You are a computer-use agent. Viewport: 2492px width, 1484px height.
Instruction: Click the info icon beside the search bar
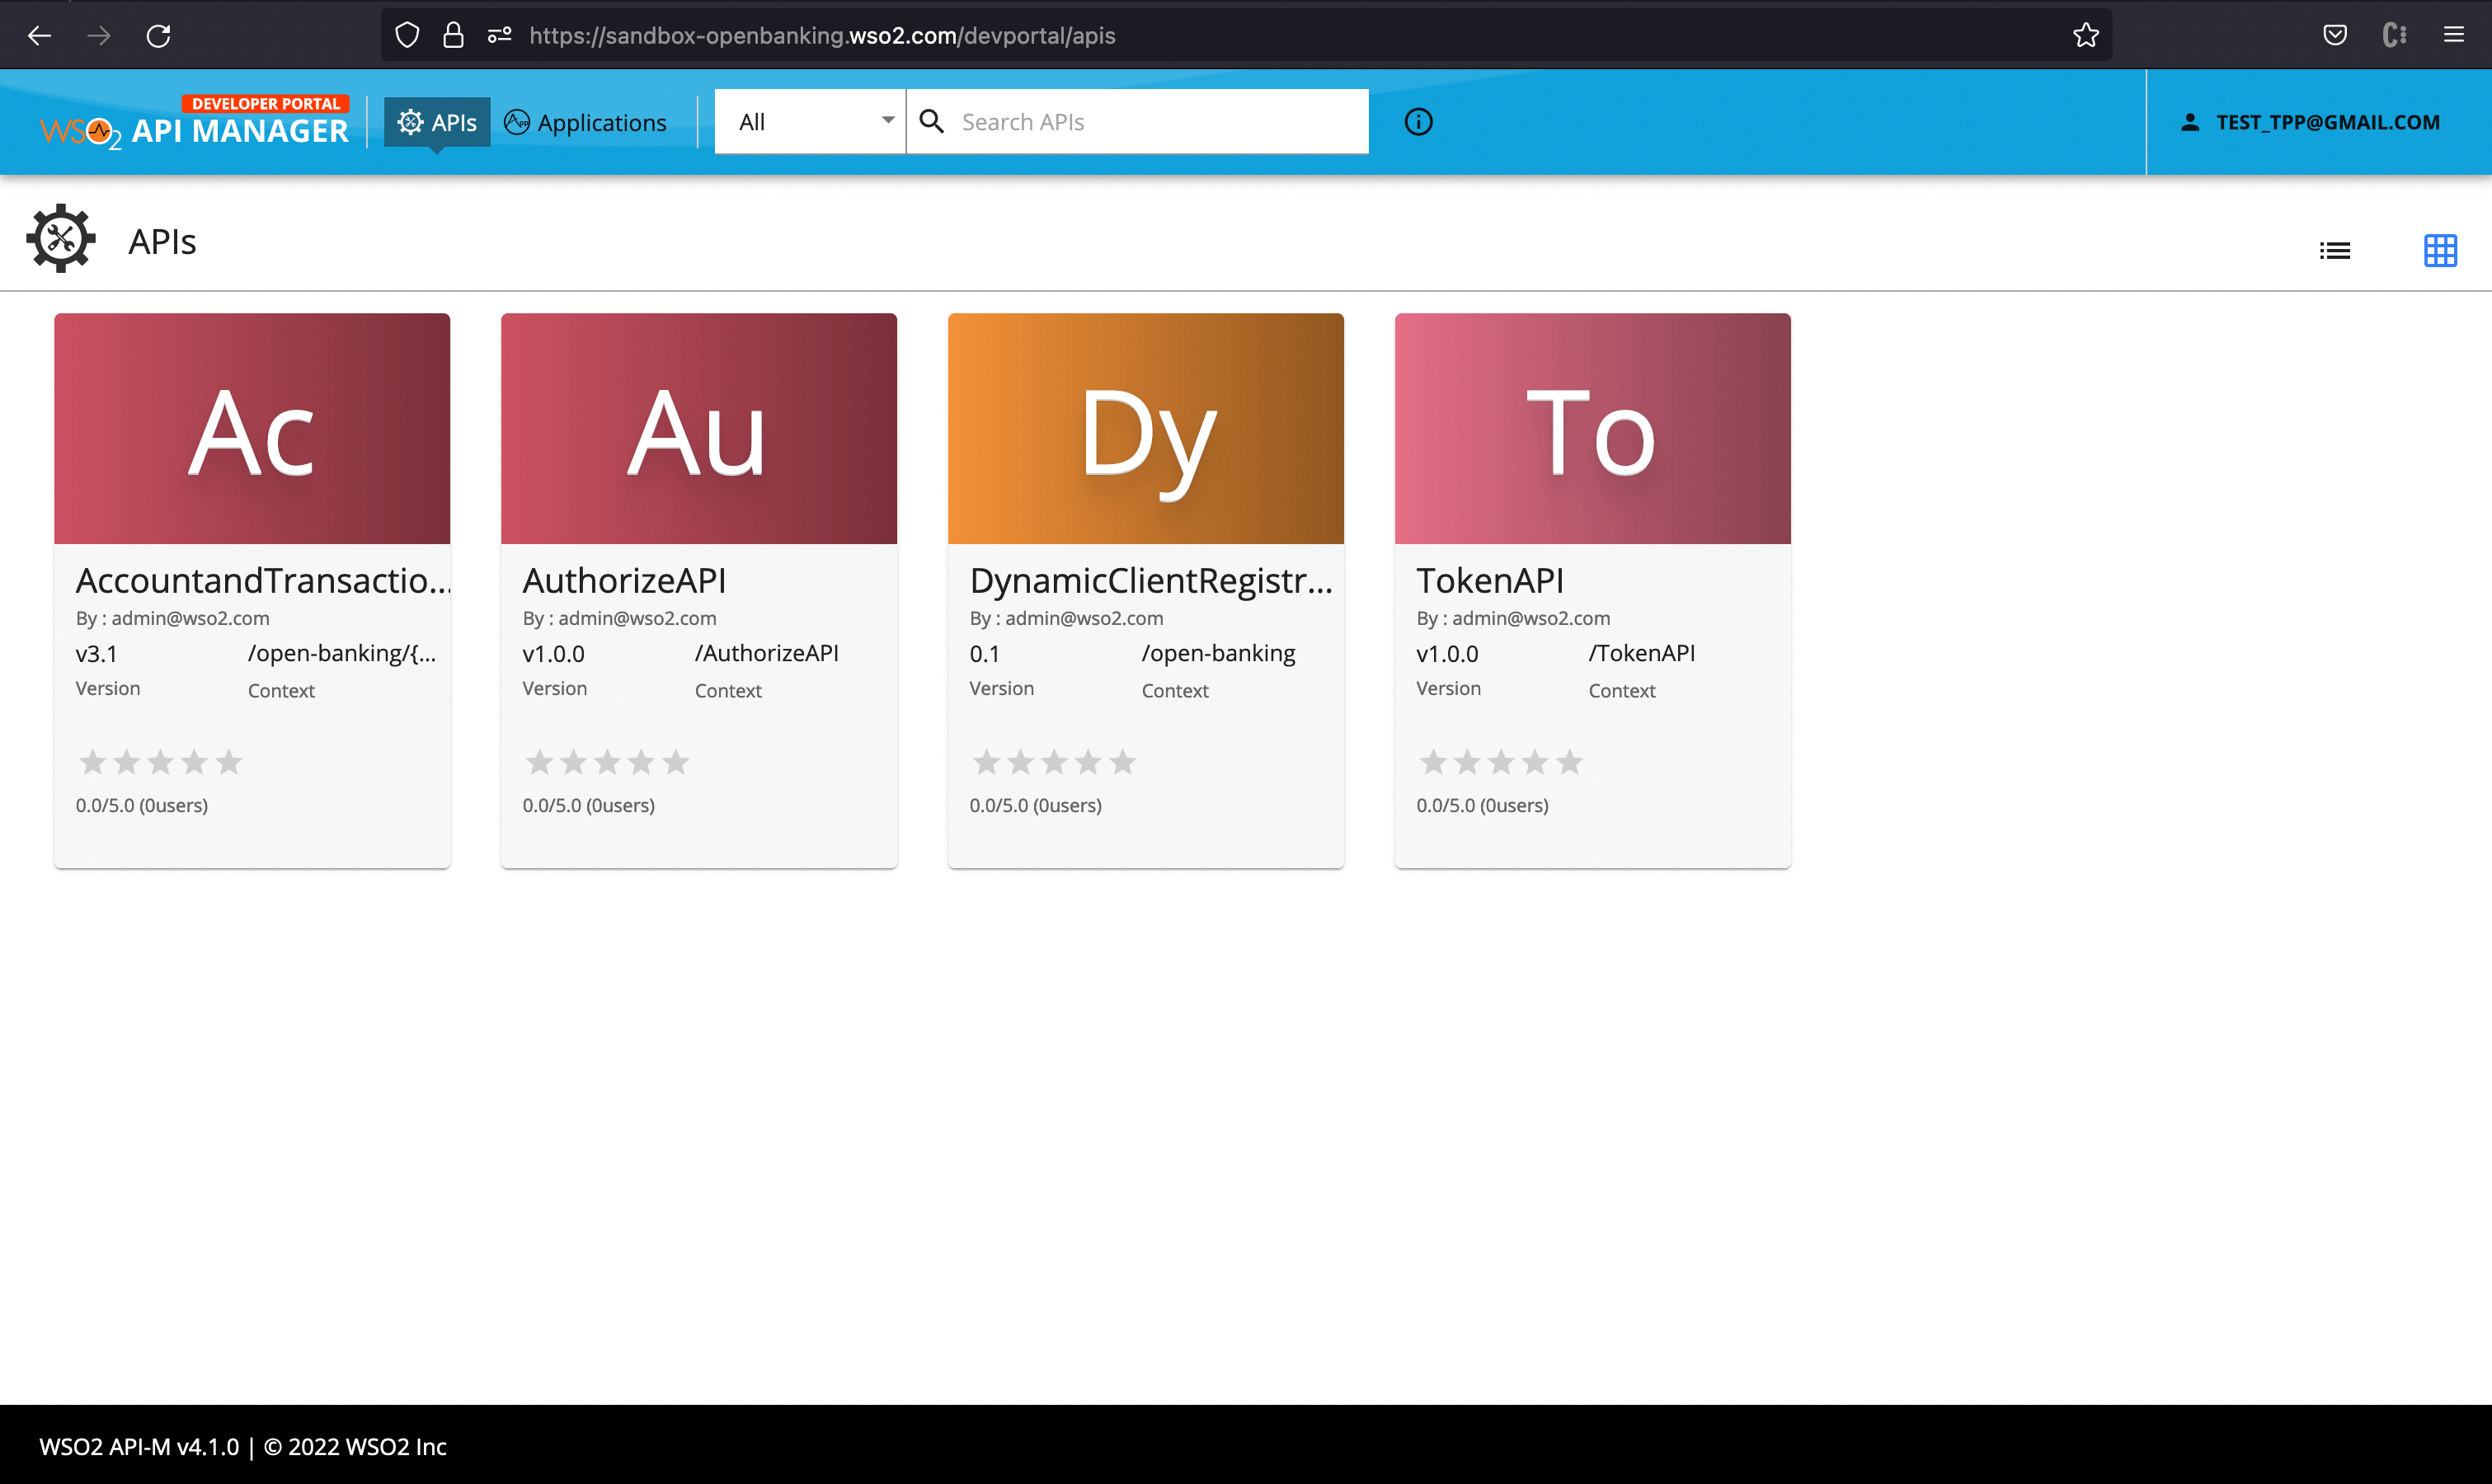[1418, 121]
